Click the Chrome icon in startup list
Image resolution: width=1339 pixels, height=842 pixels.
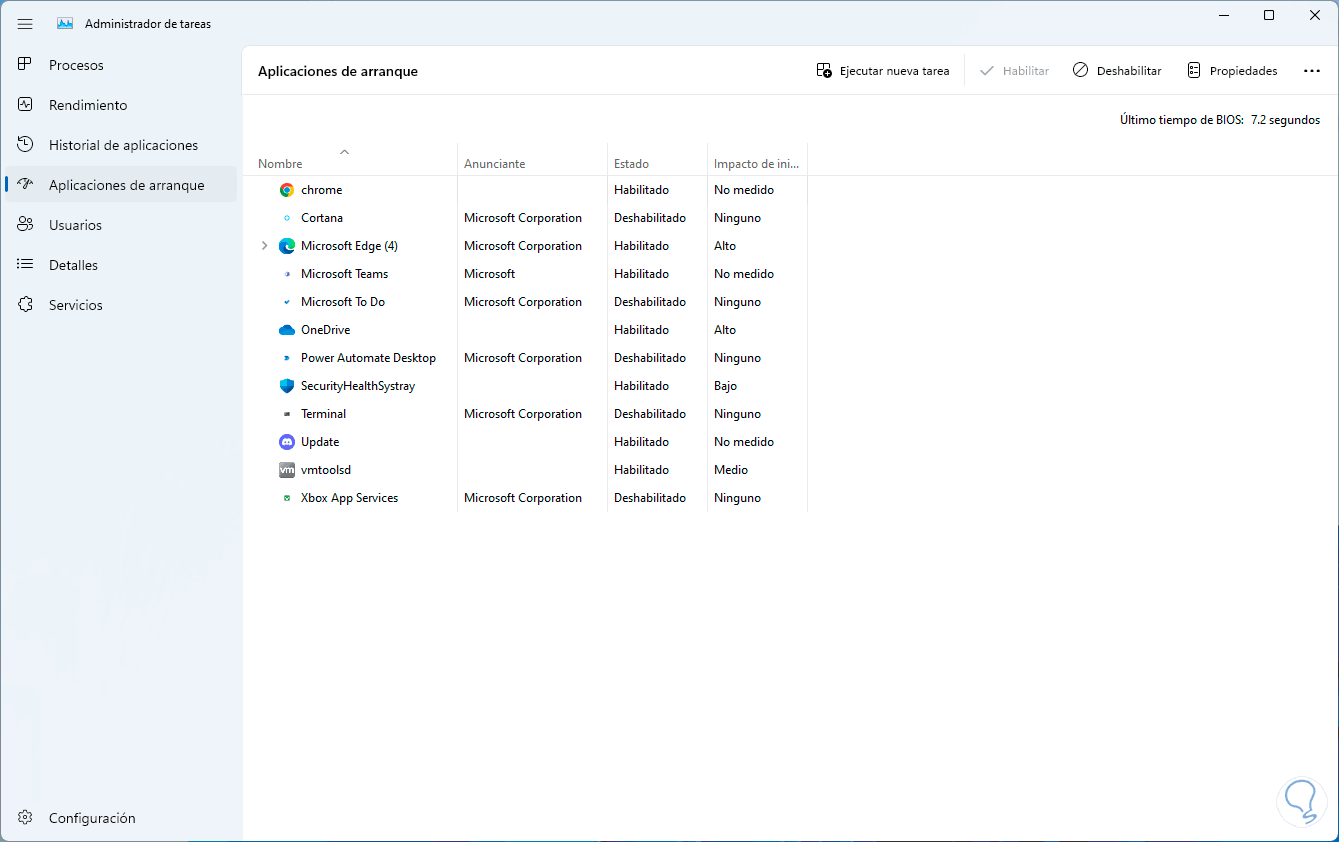(x=287, y=190)
